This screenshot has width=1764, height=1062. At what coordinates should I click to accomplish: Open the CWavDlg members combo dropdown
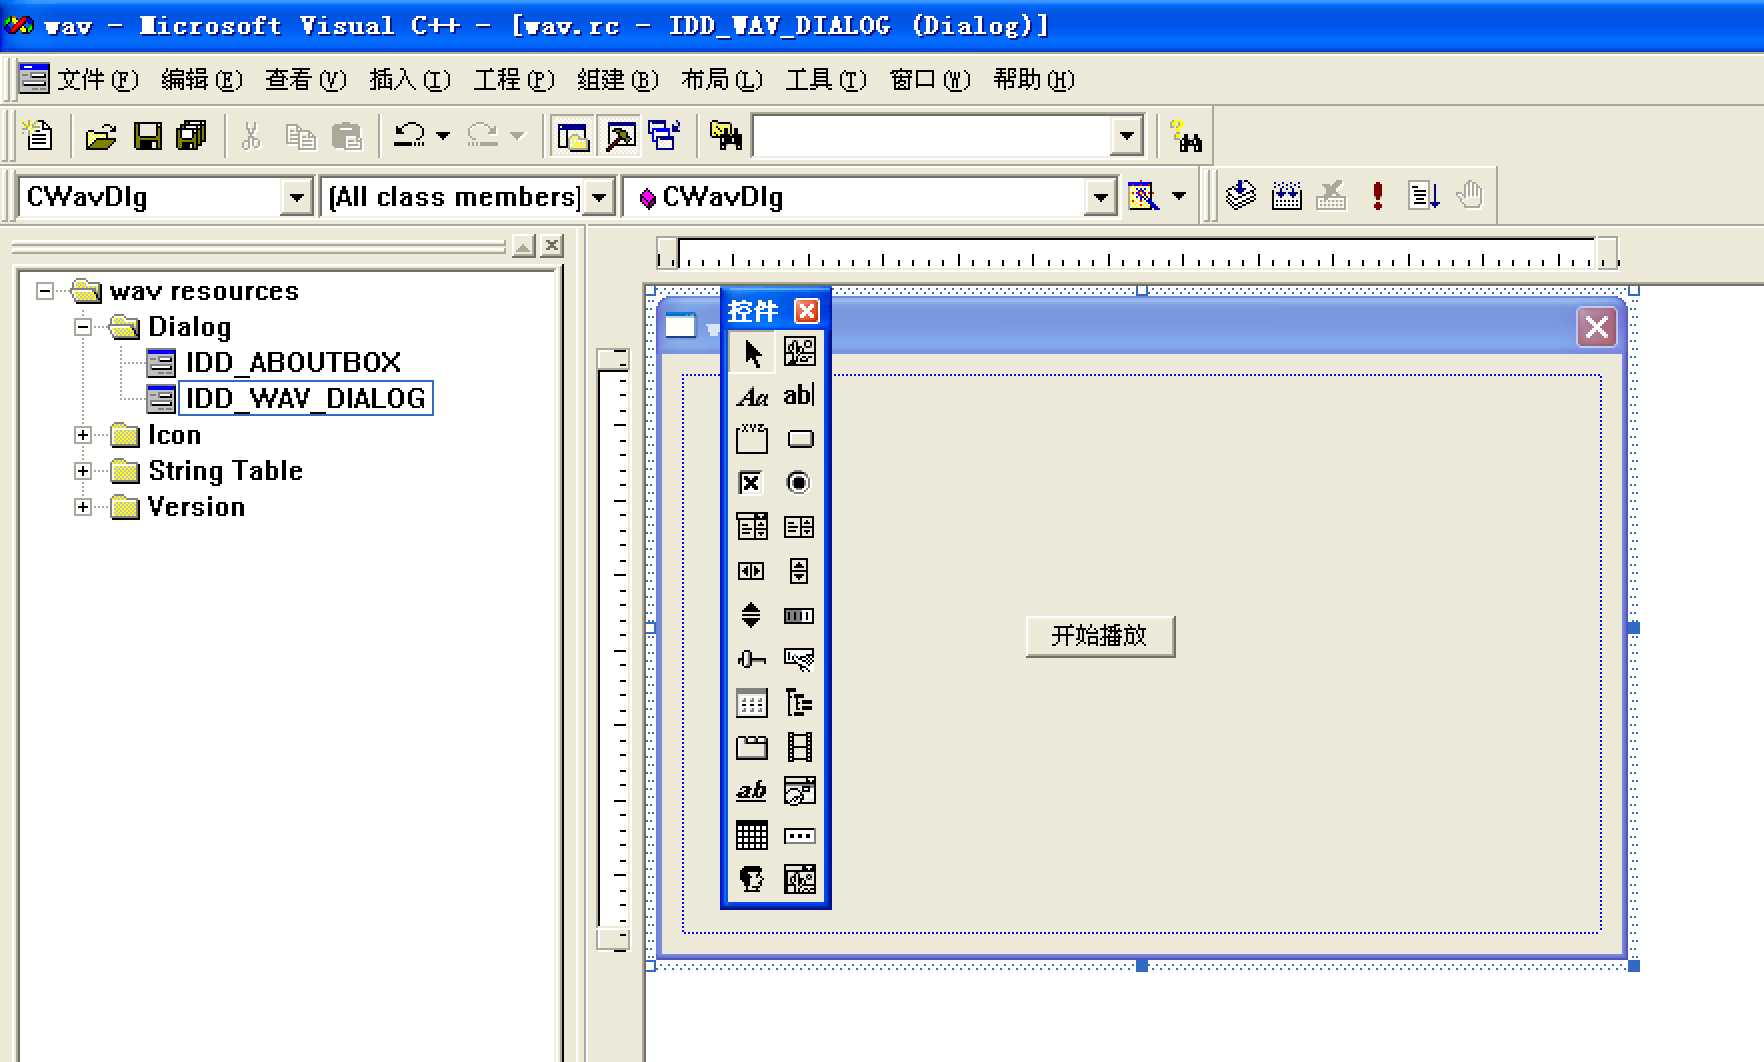[x=1101, y=197]
